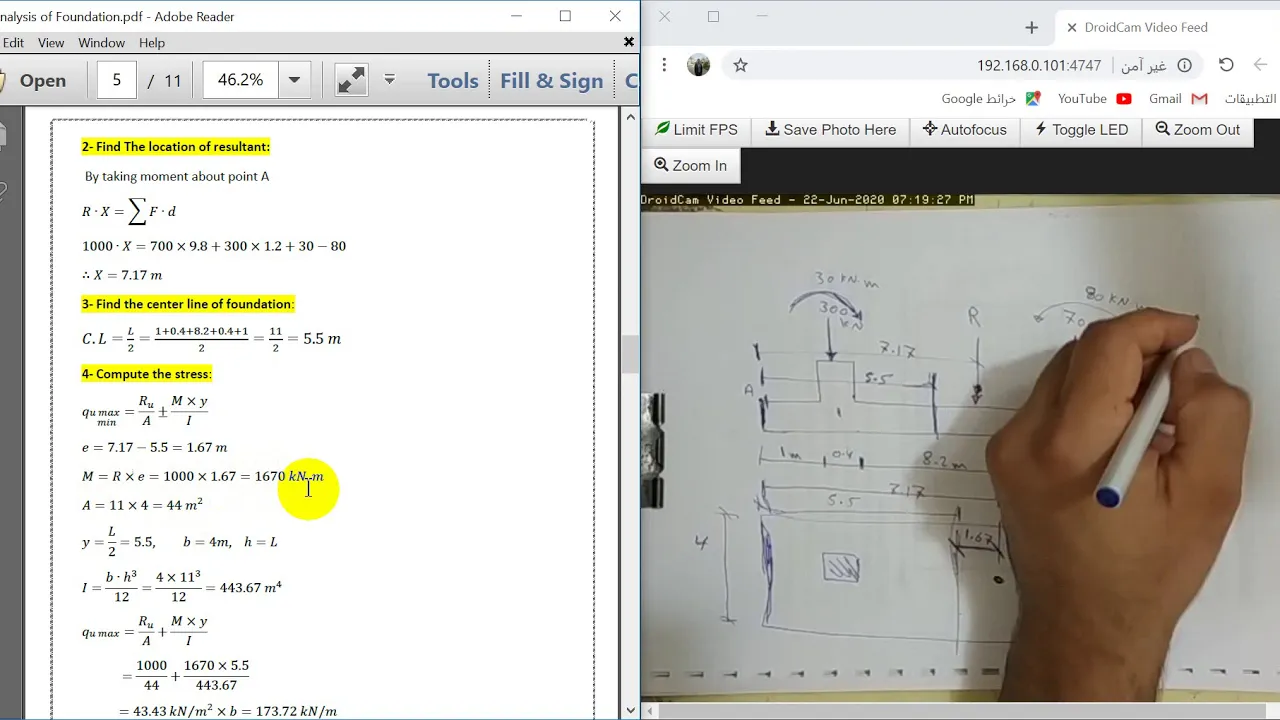Maximize the Adobe Reader window

(x=565, y=16)
